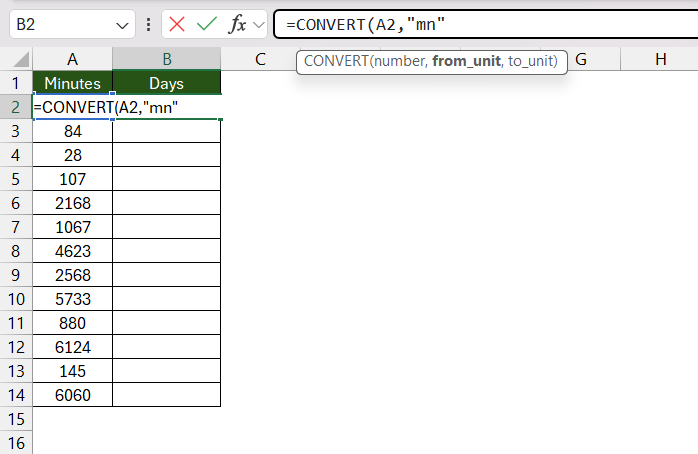The width and height of the screenshot is (698, 454).
Task: Click empty Days cell beside 84
Action: point(166,131)
